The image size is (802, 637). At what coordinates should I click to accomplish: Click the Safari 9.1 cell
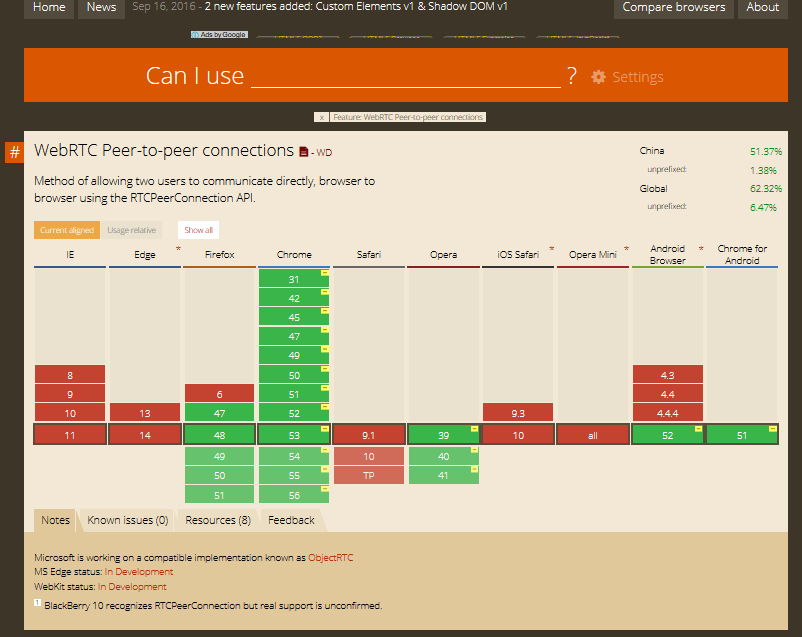pos(369,435)
